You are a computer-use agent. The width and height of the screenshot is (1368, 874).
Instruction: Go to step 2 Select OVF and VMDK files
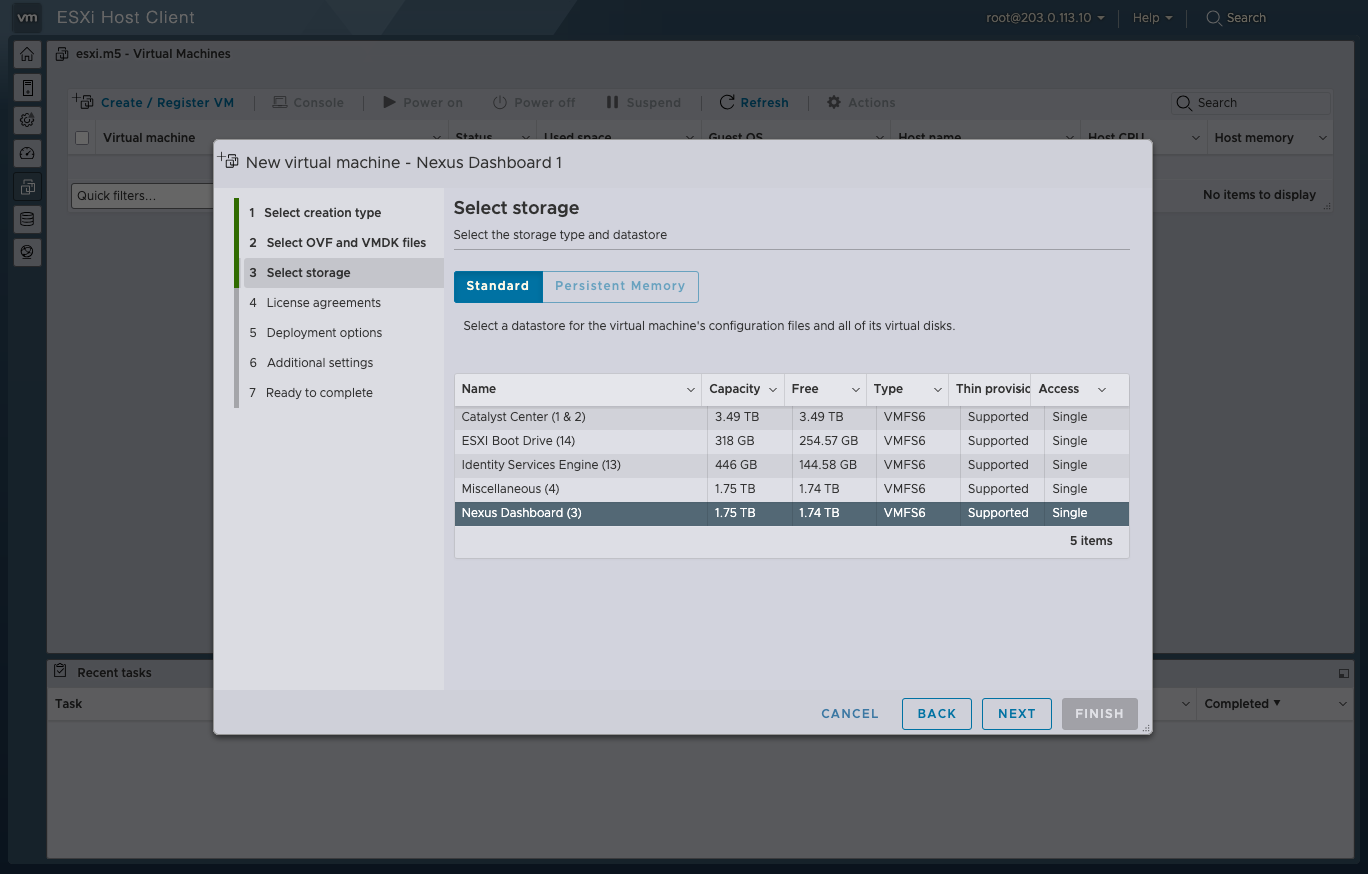pyautogui.click(x=337, y=242)
